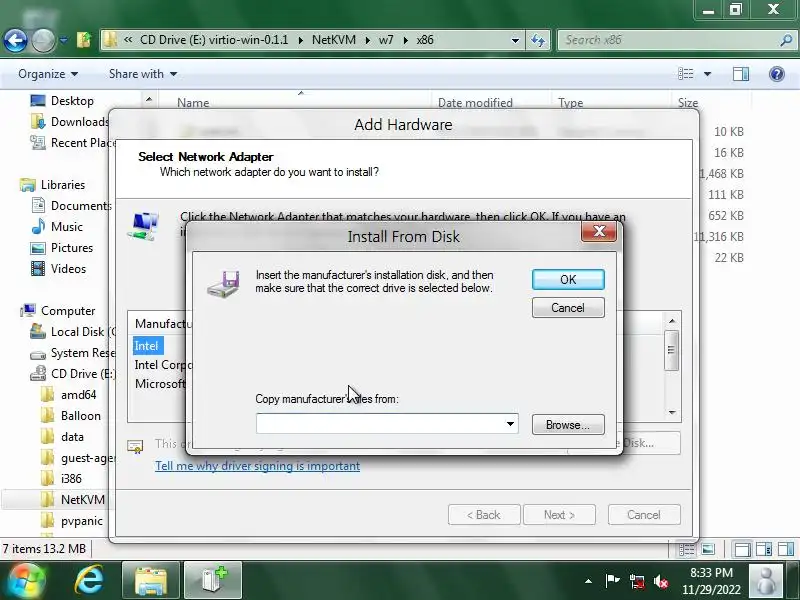Click w7 in the address breadcrumb
This screenshot has width=800, height=600.
[386, 40]
